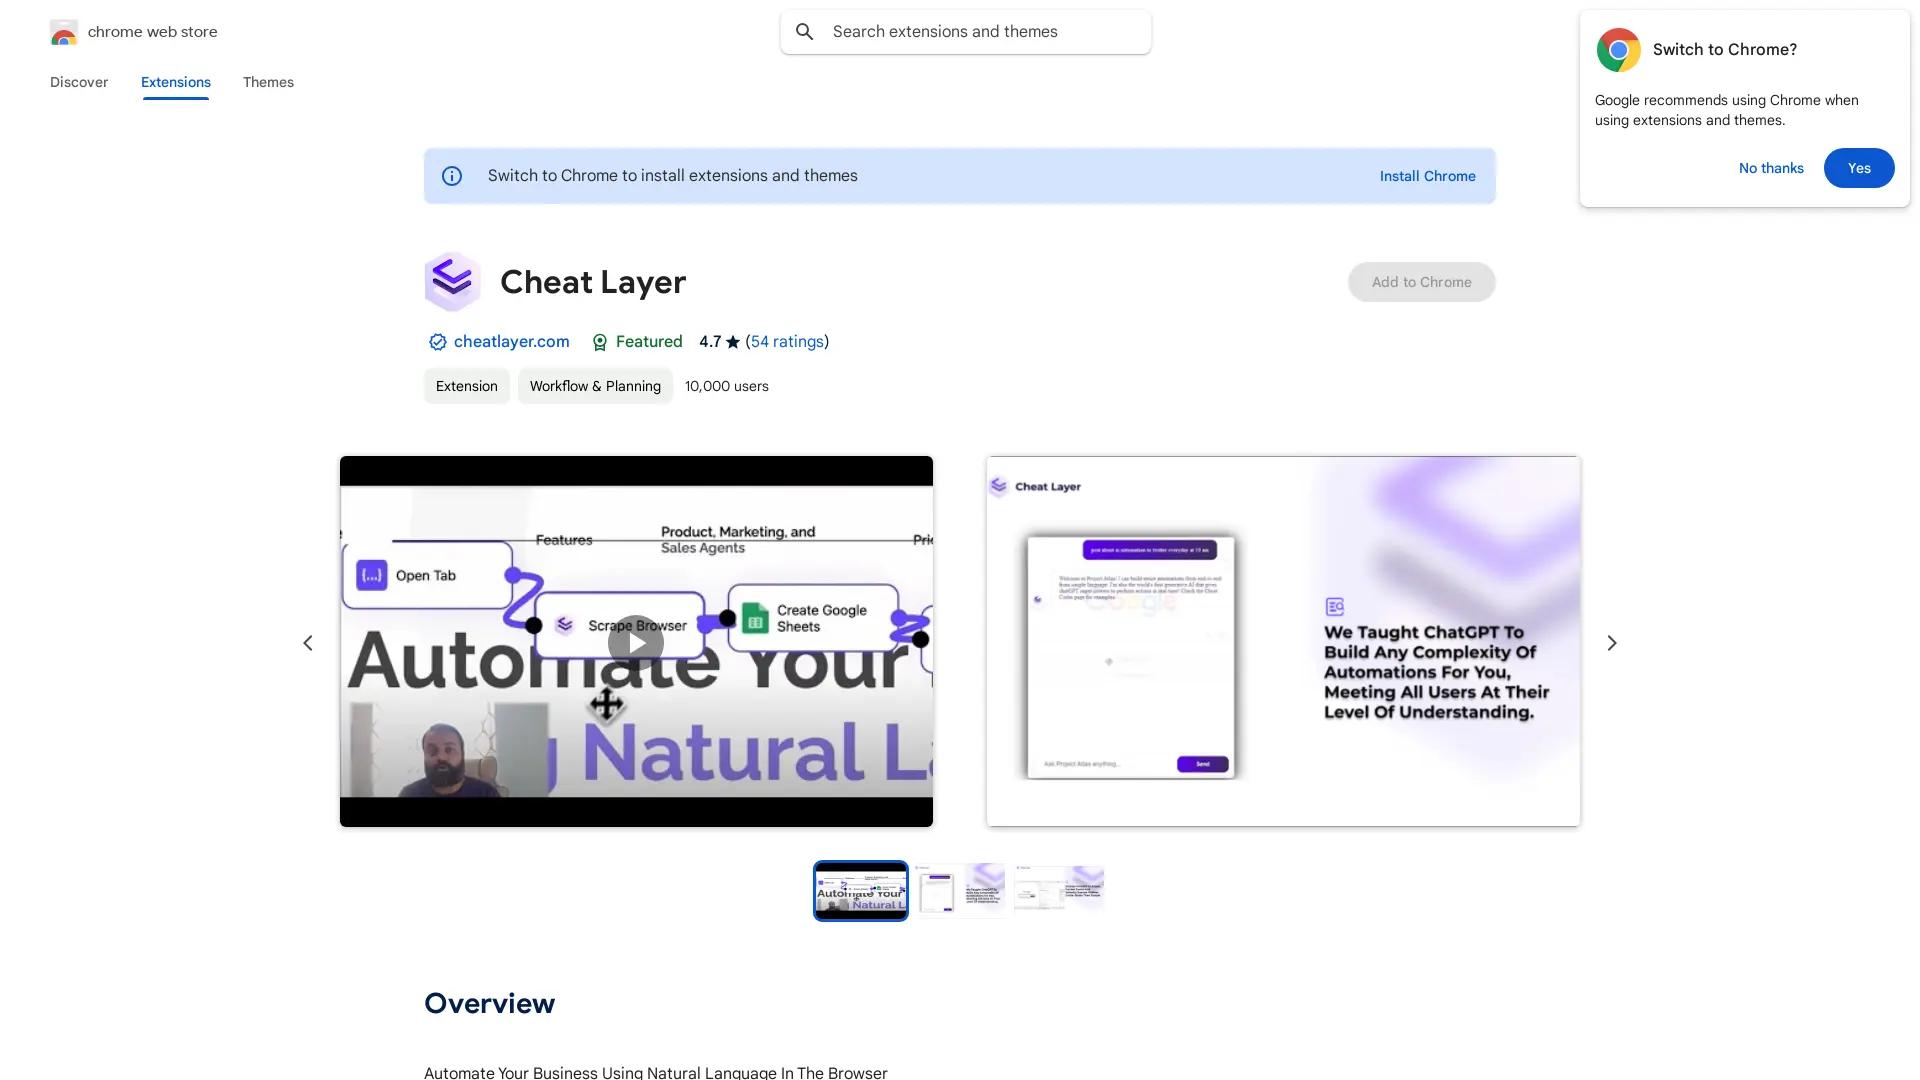Click the Install Chrome link
The height and width of the screenshot is (1080, 1920).
point(1427,176)
